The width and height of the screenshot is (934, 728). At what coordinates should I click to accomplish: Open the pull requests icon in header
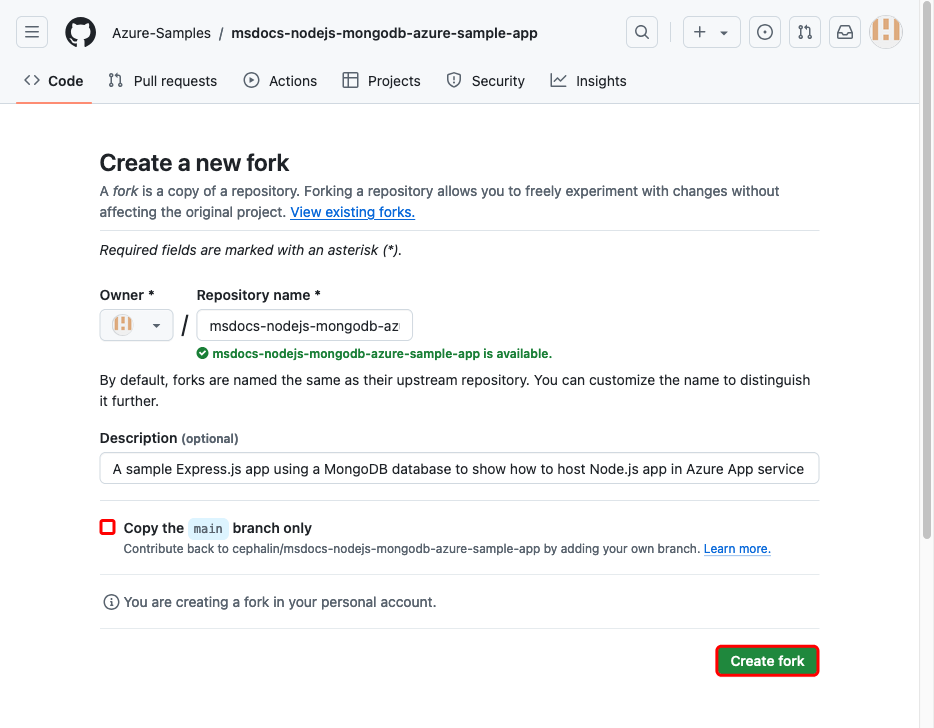point(804,32)
